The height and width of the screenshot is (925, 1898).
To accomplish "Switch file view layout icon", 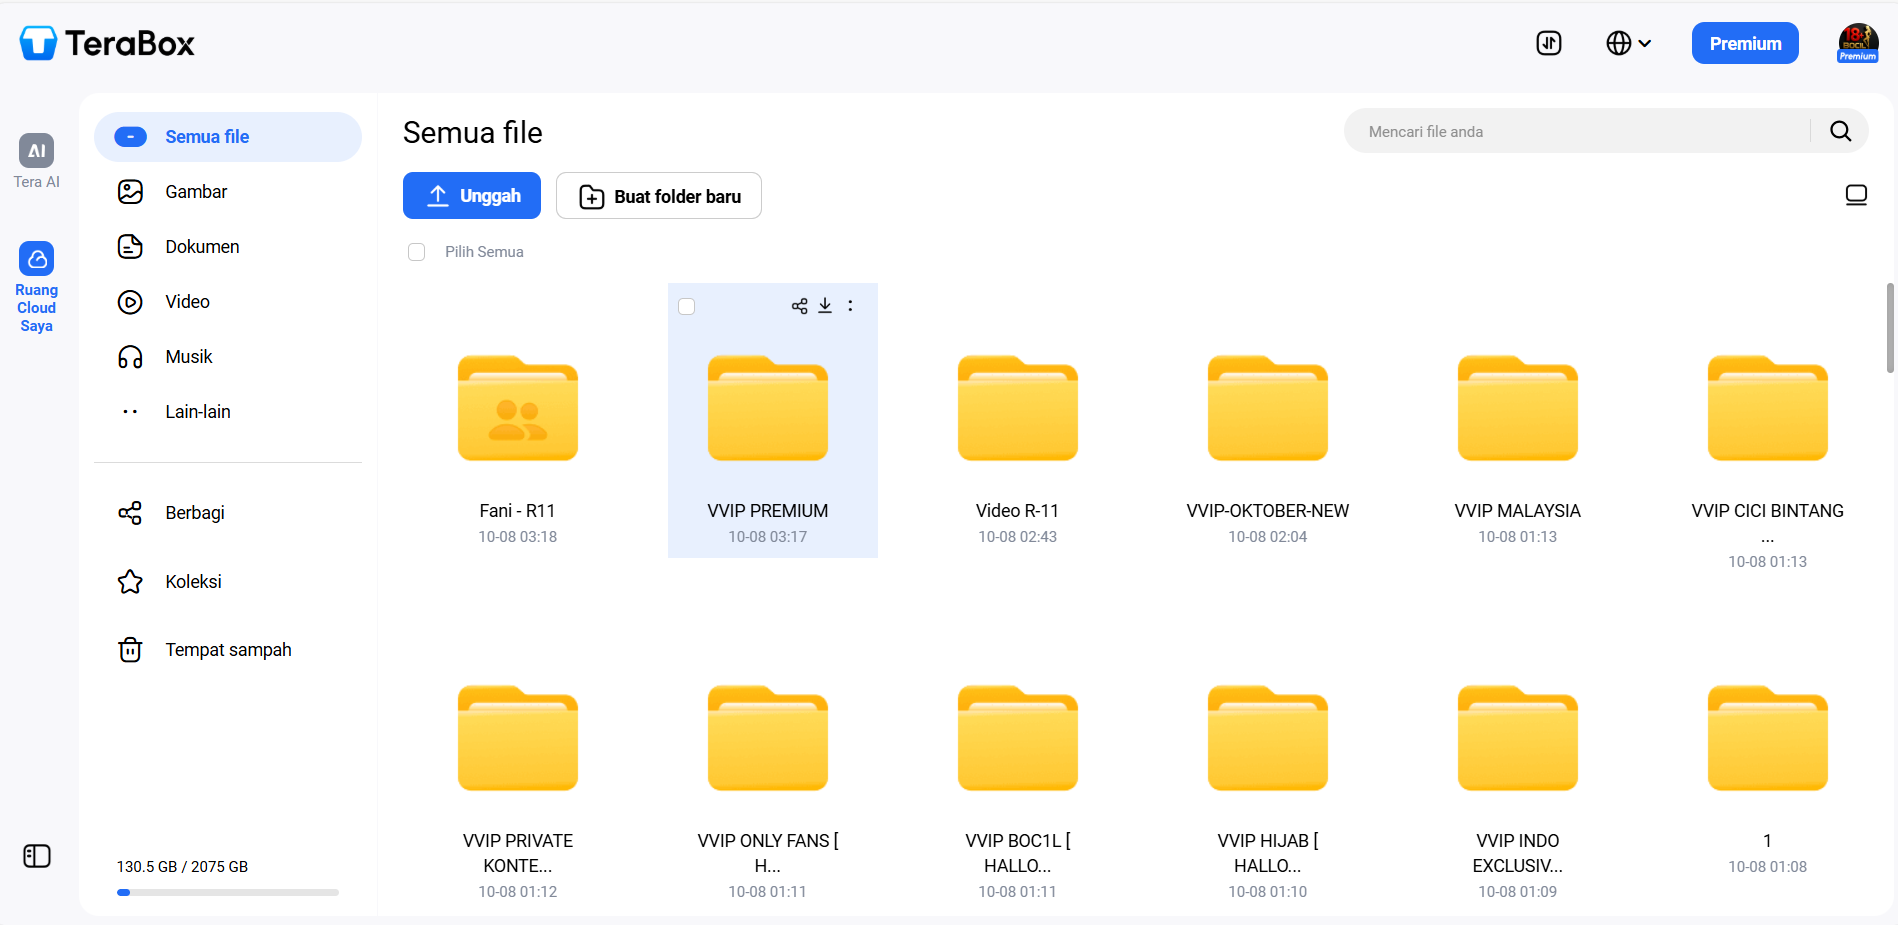I will [1856, 195].
